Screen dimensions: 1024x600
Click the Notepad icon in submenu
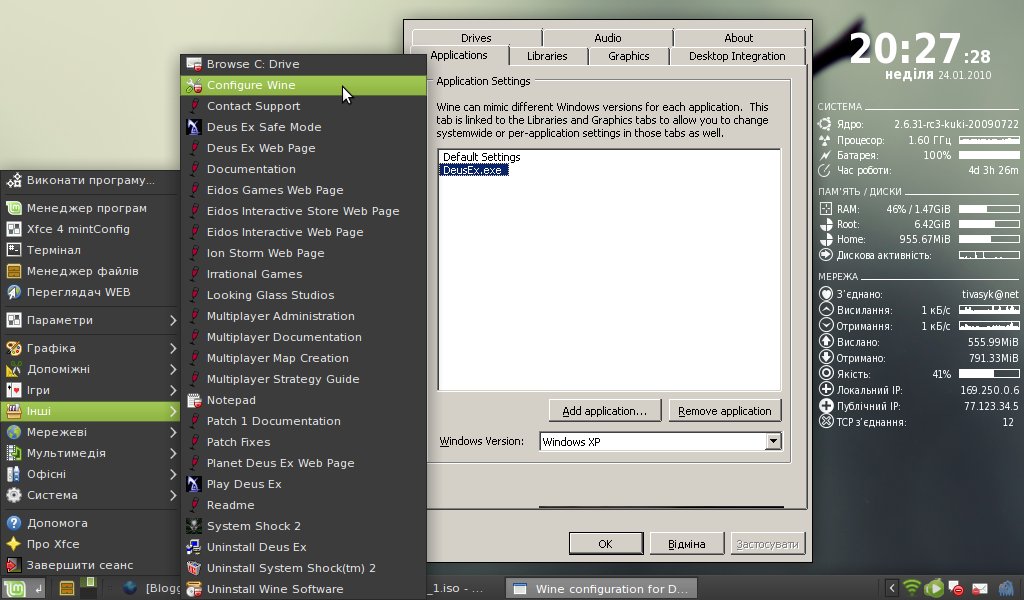click(x=194, y=400)
